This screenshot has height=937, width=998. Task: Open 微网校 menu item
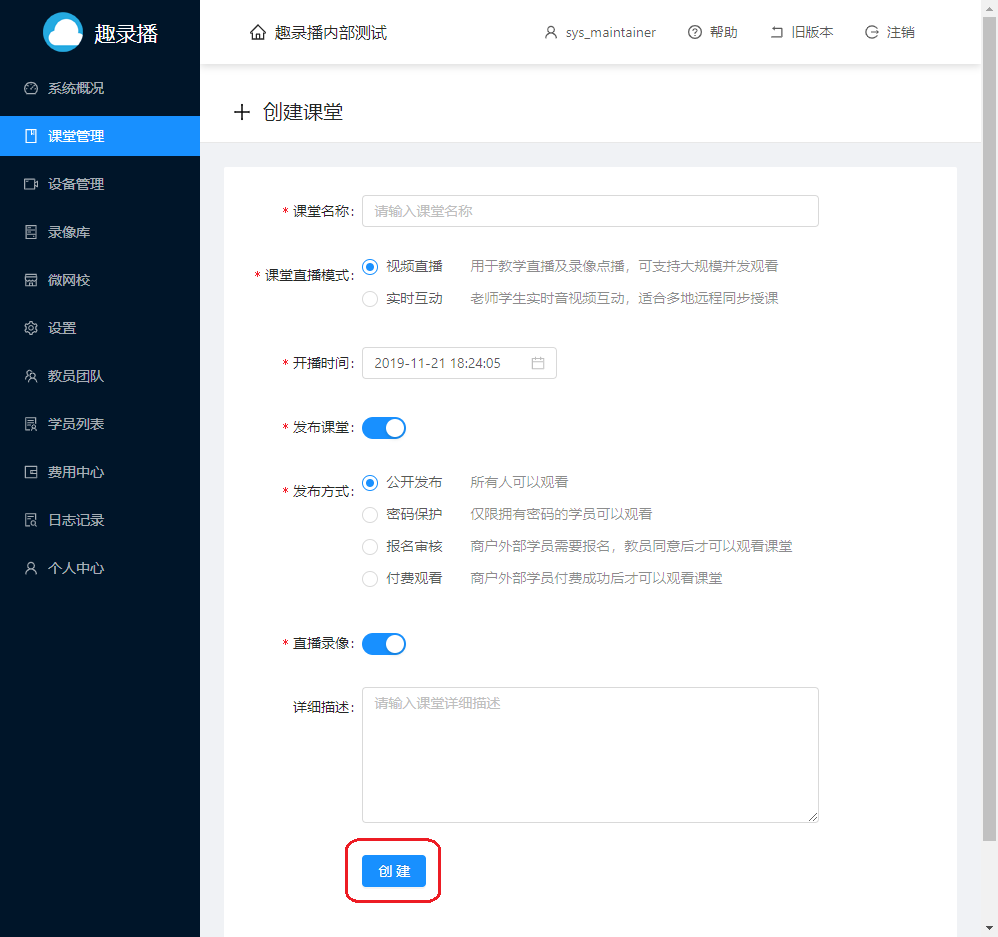click(x=100, y=280)
